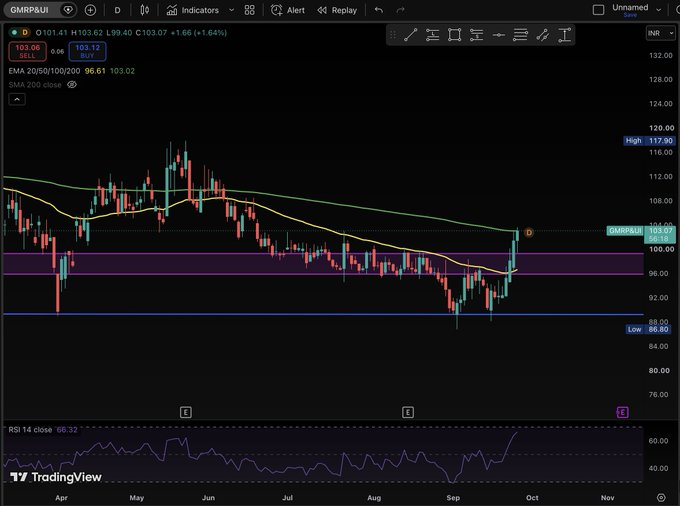The width and height of the screenshot is (680, 506).
Task: Select the Price Range measure tool
Action: (x=564, y=35)
